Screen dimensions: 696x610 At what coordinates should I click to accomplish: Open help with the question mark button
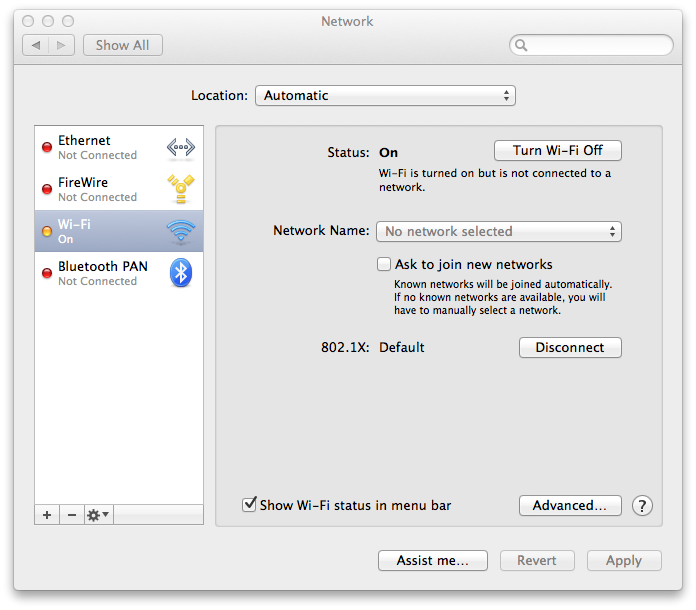[x=642, y=506]
